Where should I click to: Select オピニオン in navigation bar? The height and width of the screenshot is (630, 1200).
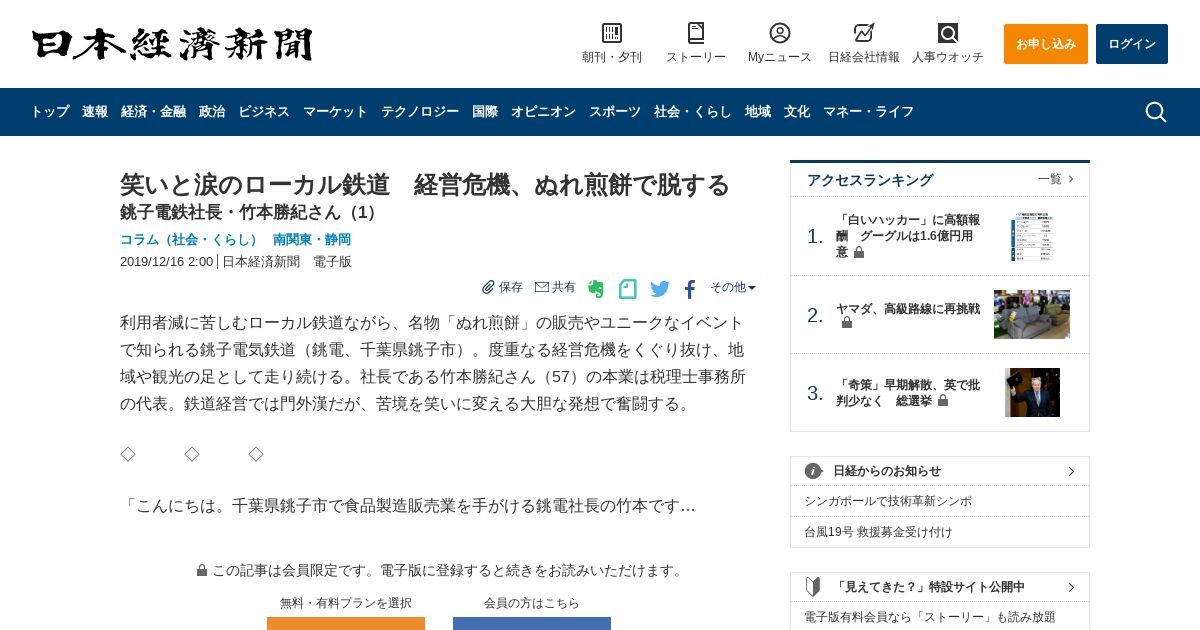point(543,112)
